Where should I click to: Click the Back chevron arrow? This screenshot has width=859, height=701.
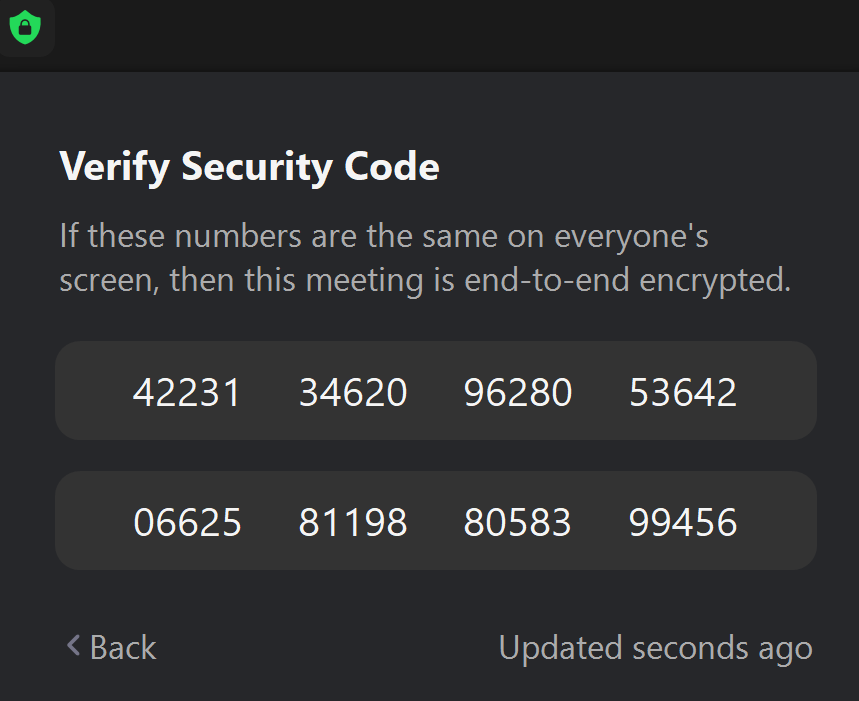(x=73, y=646)
